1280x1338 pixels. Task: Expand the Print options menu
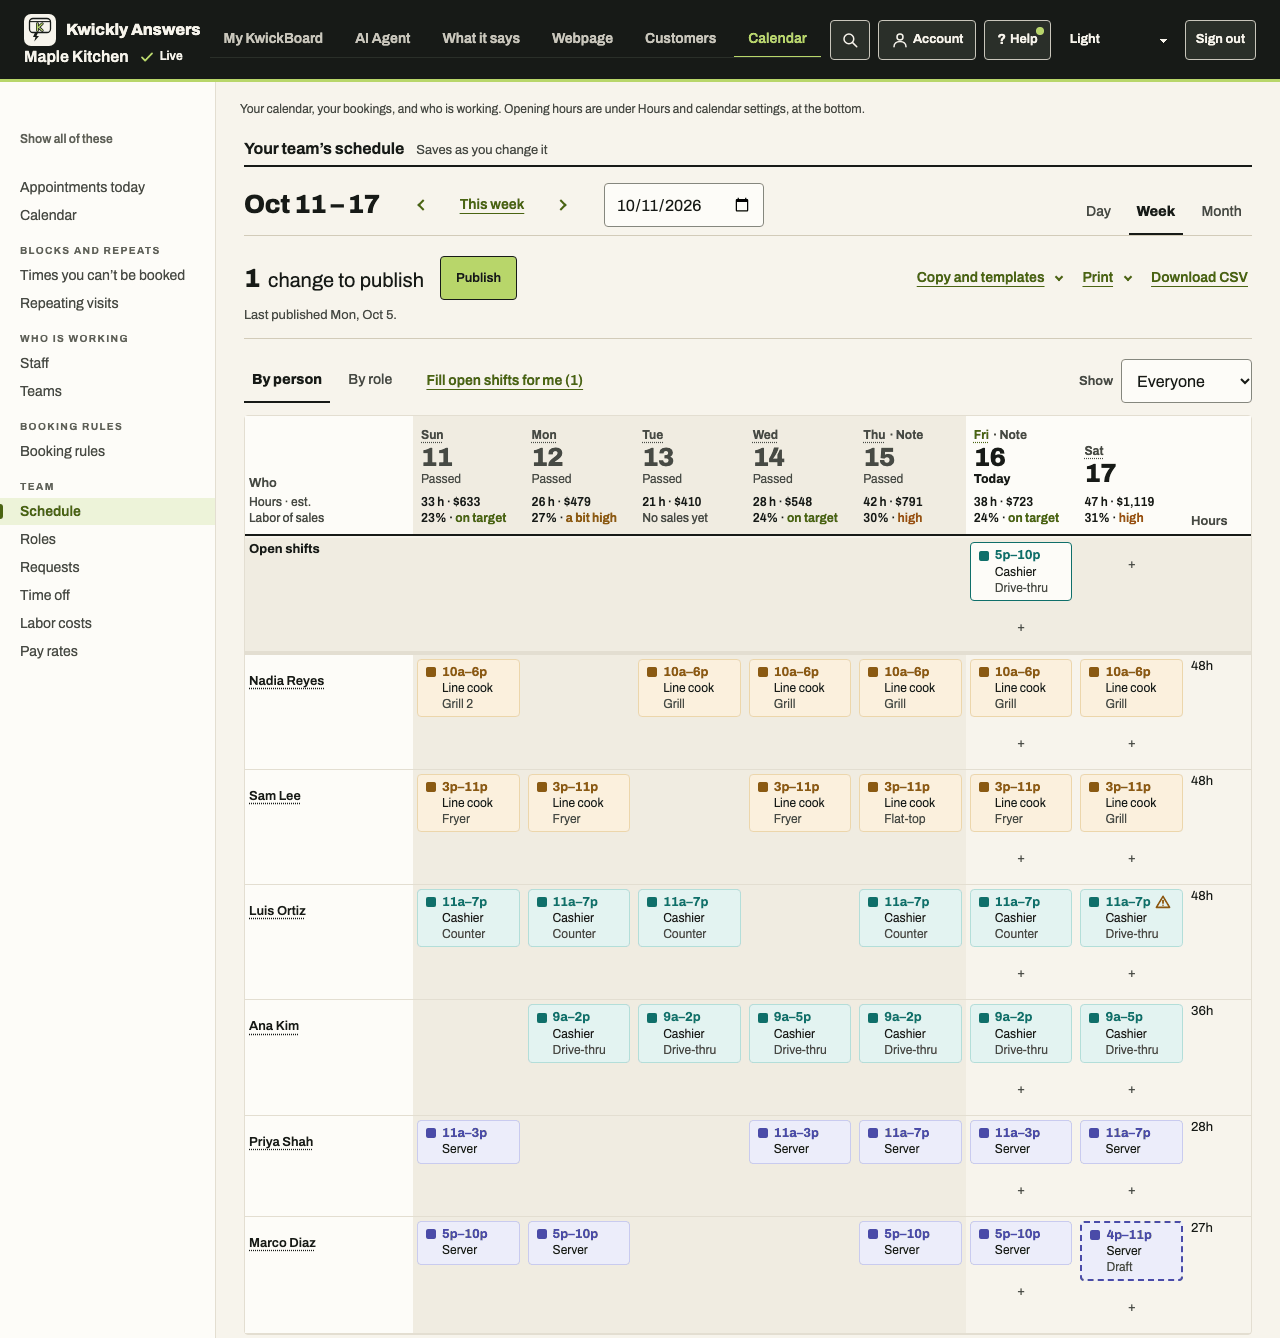(1107, 278)
